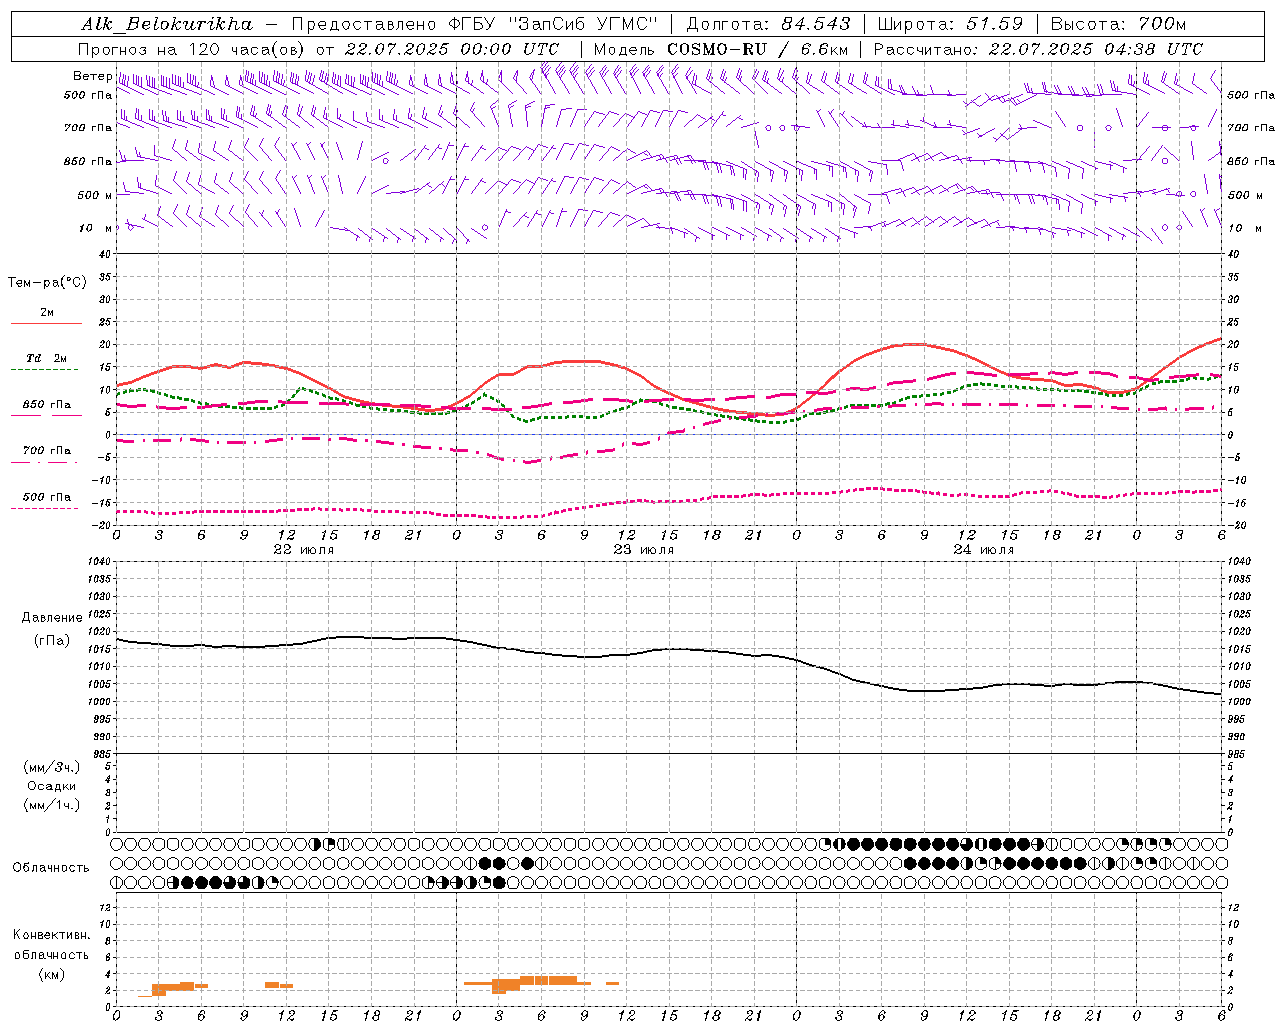Image resolution: width=1280 pixels, height=1024 pixels.
Task: Click the 24 июля date label
Action: coord(984,550)
